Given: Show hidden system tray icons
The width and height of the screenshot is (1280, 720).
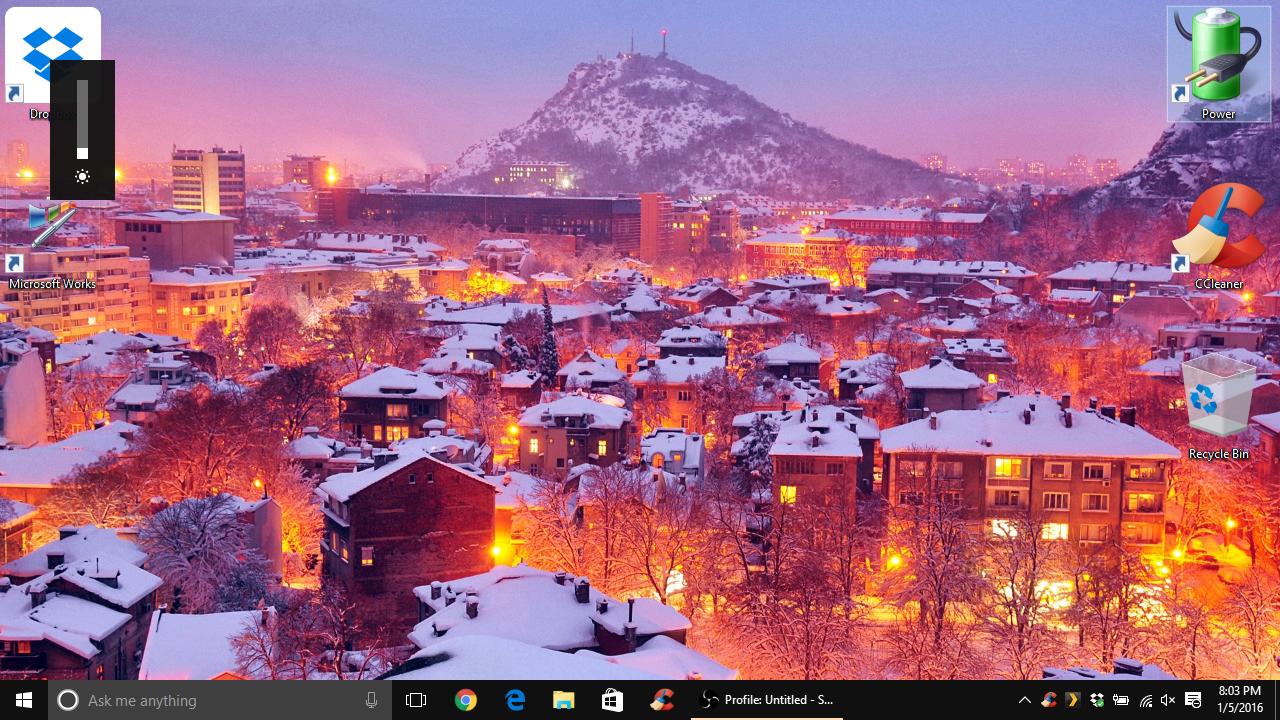Looking at the screenshot, I should [1025, 700].
